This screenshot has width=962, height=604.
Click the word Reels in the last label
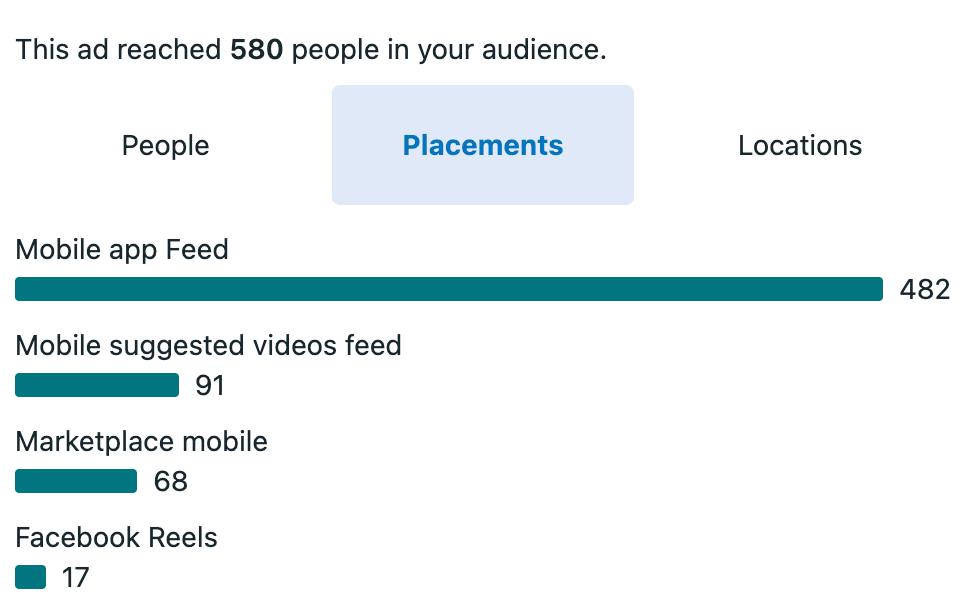pos(182,537)
